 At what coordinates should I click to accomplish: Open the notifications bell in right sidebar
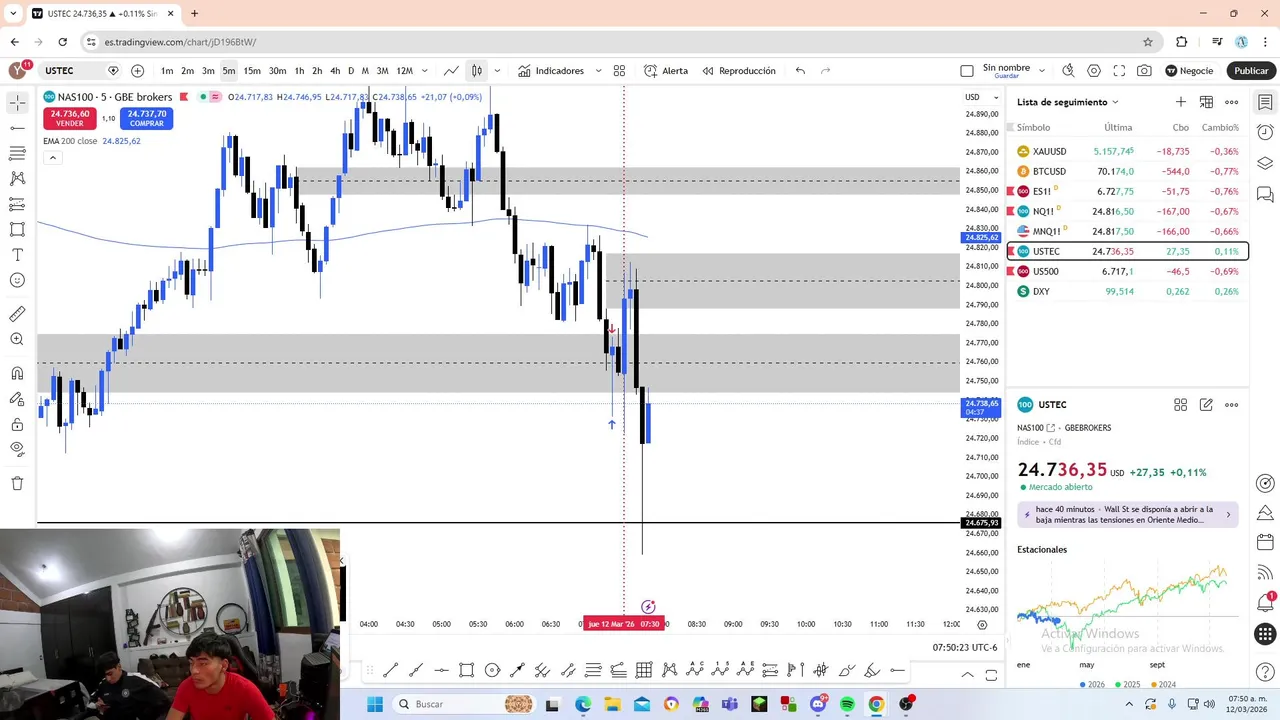(1265, 603)
